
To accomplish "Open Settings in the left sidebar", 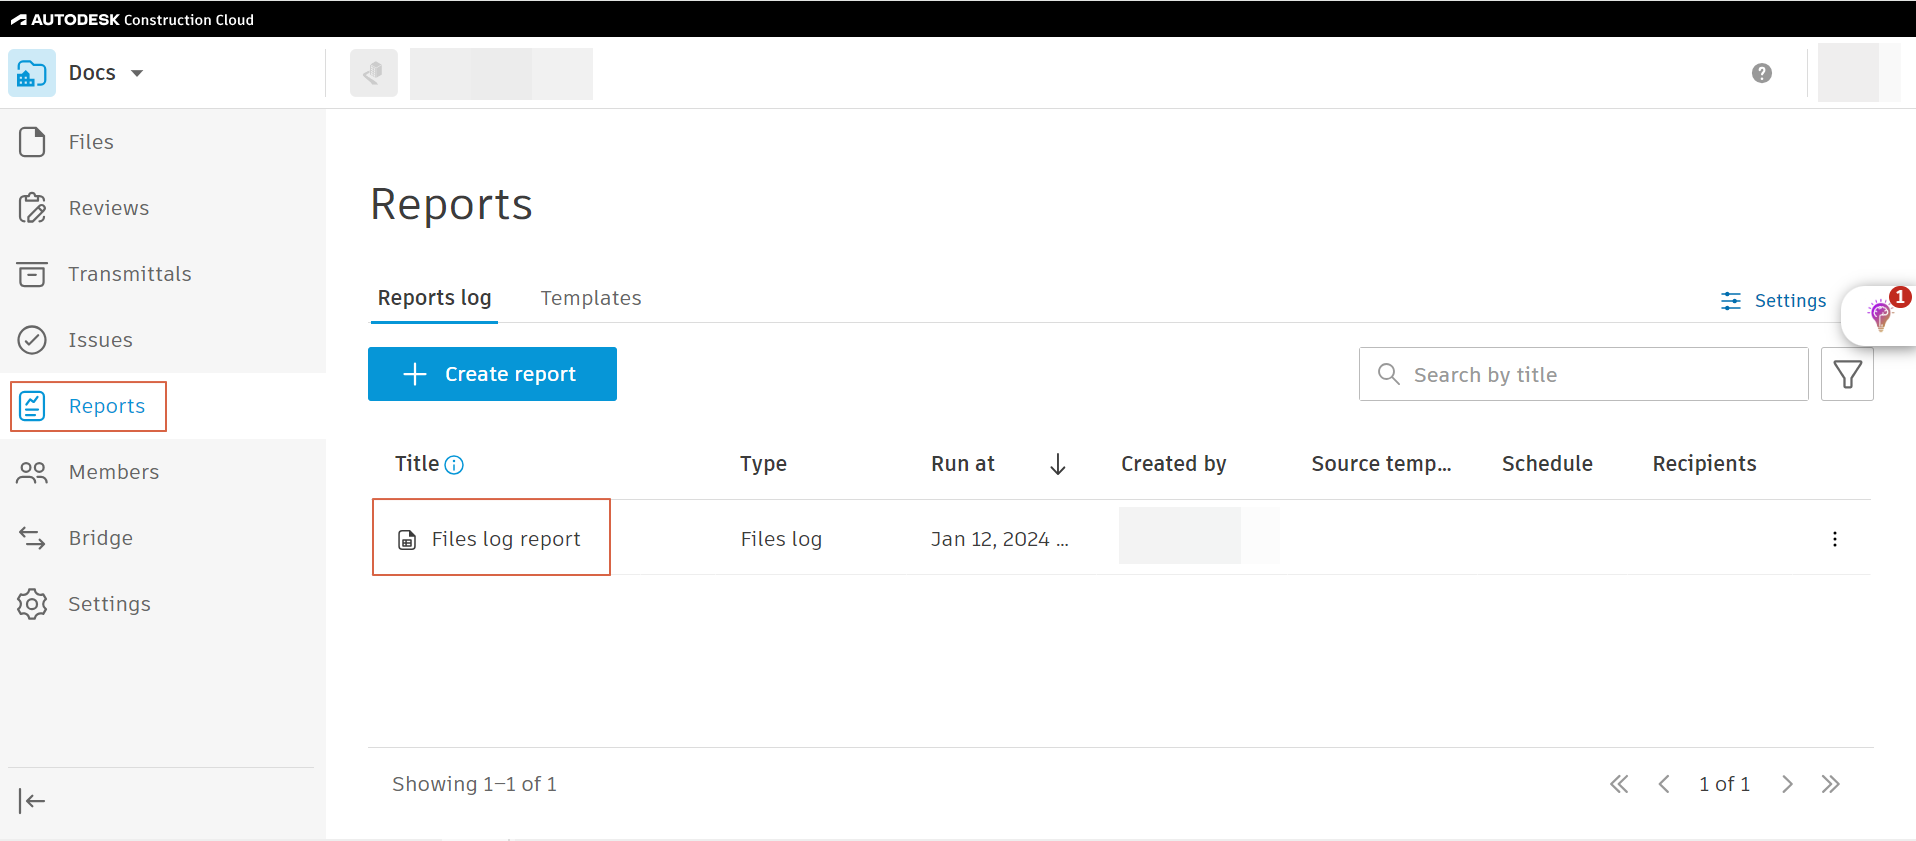I will (109, 604).
